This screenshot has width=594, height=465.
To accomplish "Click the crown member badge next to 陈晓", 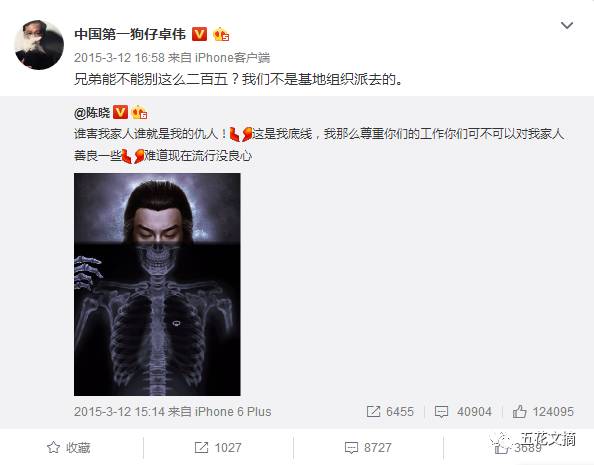I will [x=139, y=112].
